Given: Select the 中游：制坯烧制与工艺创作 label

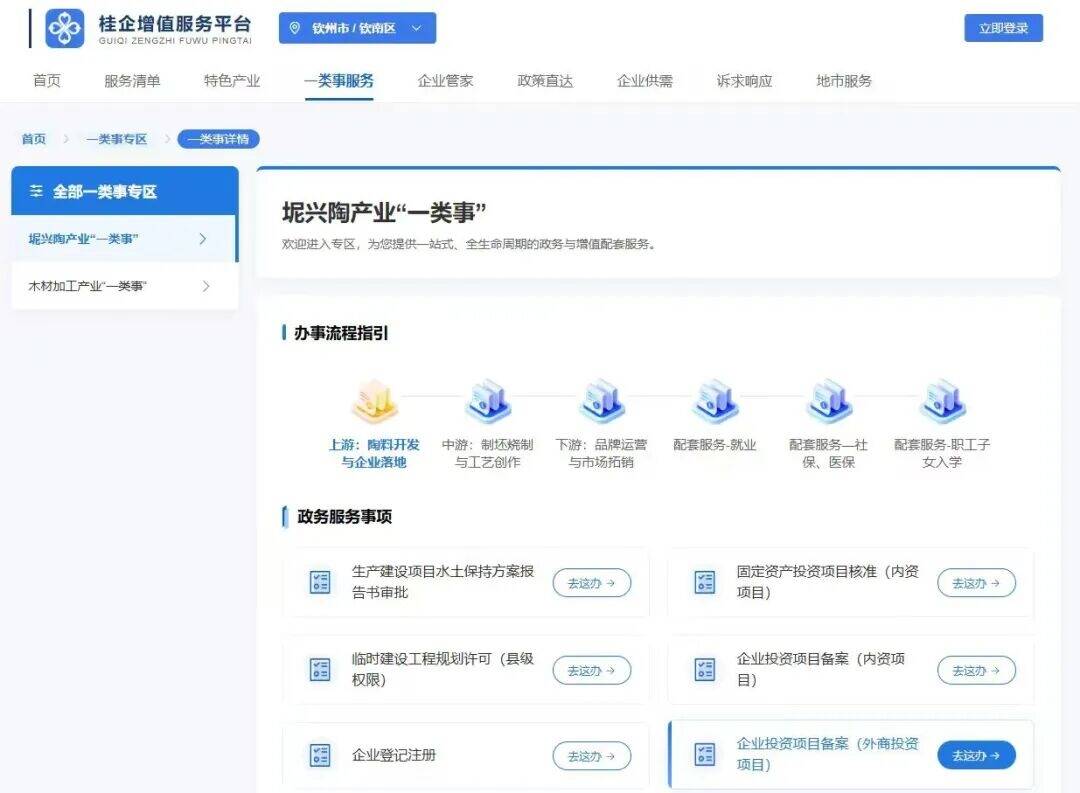Looking at the screenshot, I should (x=488, y=453).
